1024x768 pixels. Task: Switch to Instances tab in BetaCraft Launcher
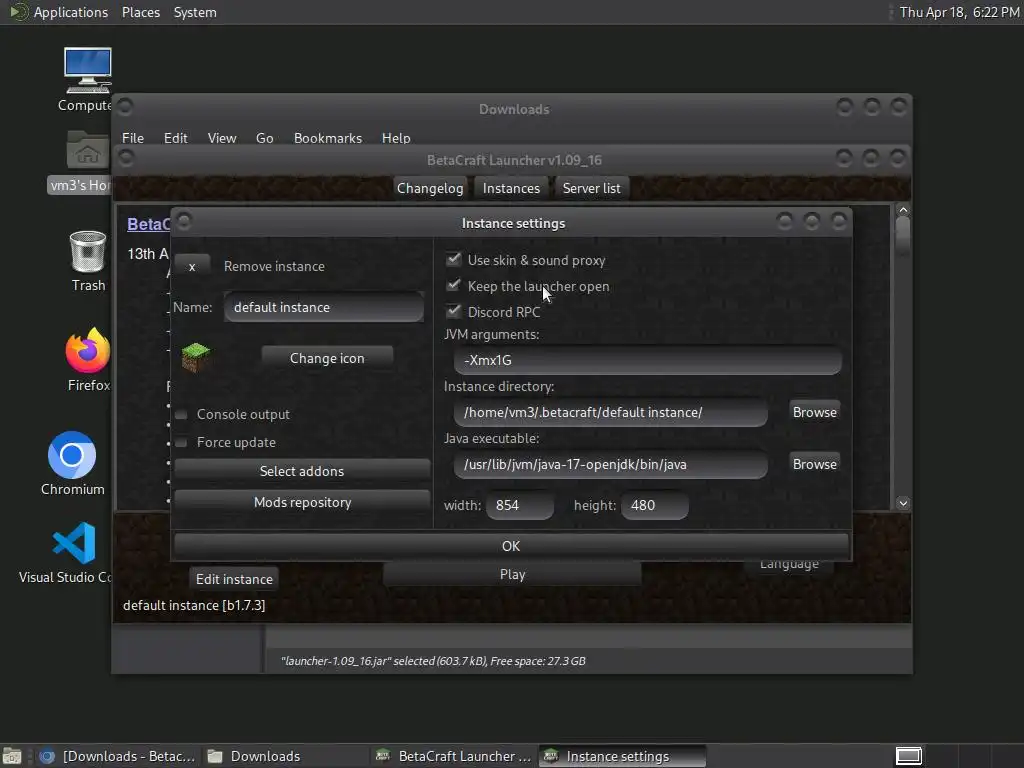click(x=511, y=188)
